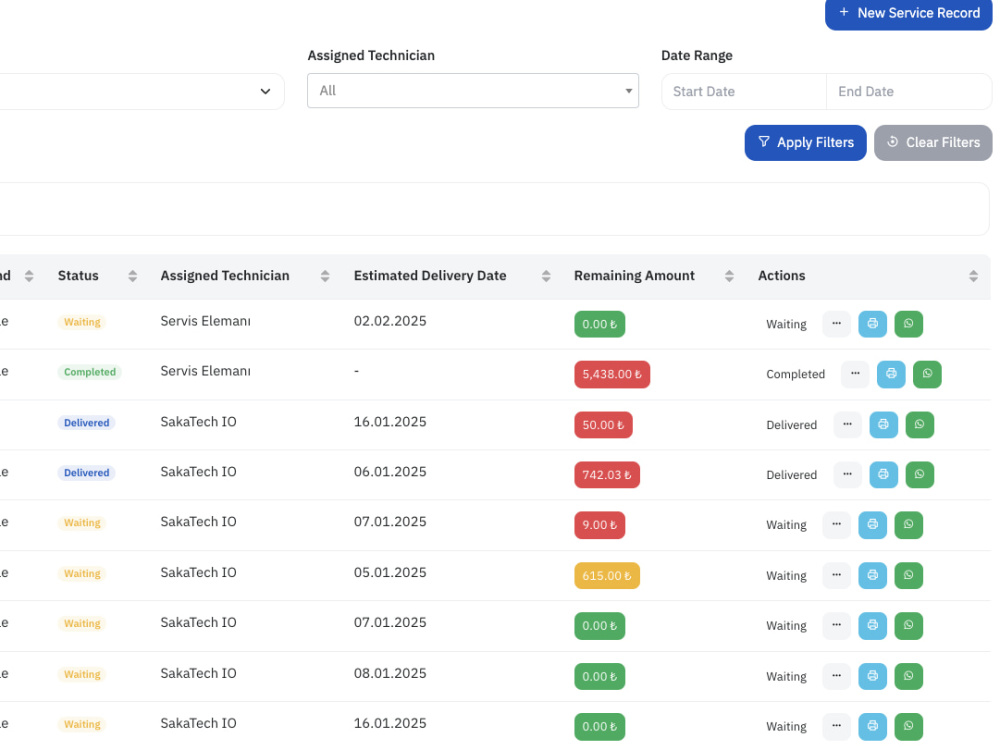Send WhatsApp message for the 9.00 ₺ record
The image size is (1000, 750).
point(908,525)
